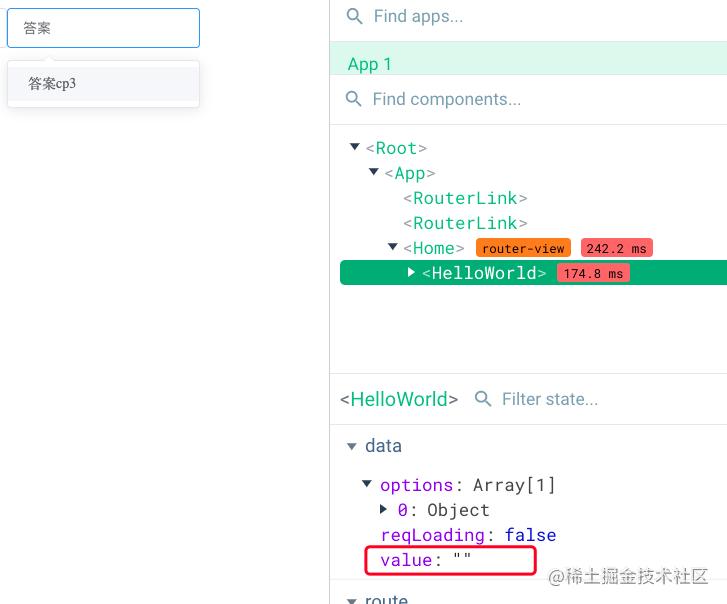This screenshot has height=604, width=727.
Task: Collapse the options Array arrow
Action: pos(367,484)
